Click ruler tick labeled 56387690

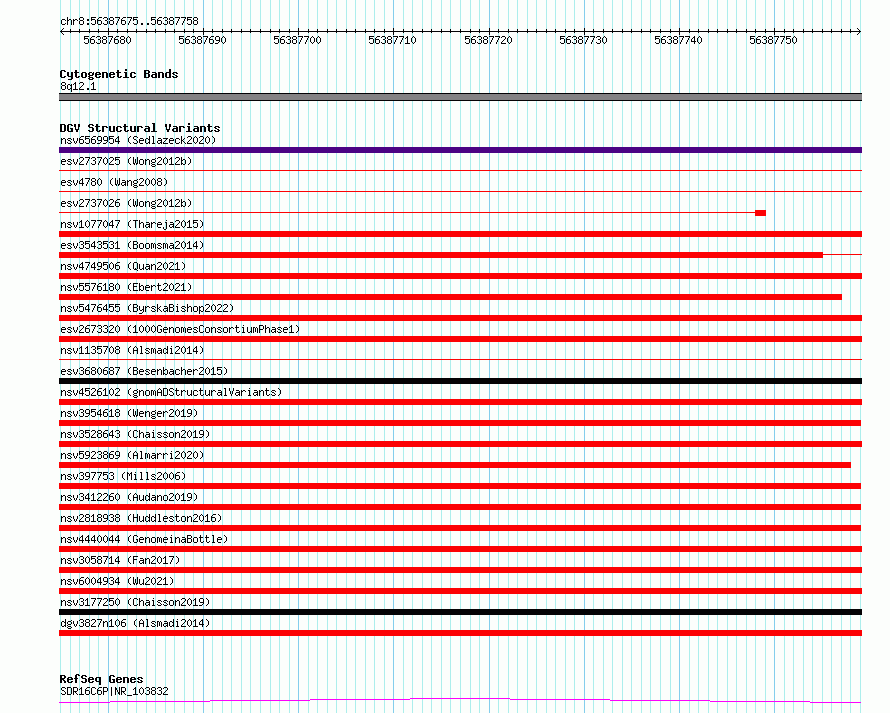click(202, 40)
